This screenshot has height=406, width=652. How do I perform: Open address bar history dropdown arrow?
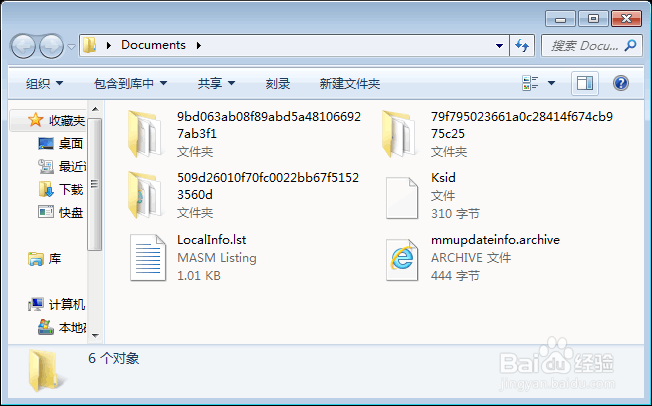(x=499, y=45)
